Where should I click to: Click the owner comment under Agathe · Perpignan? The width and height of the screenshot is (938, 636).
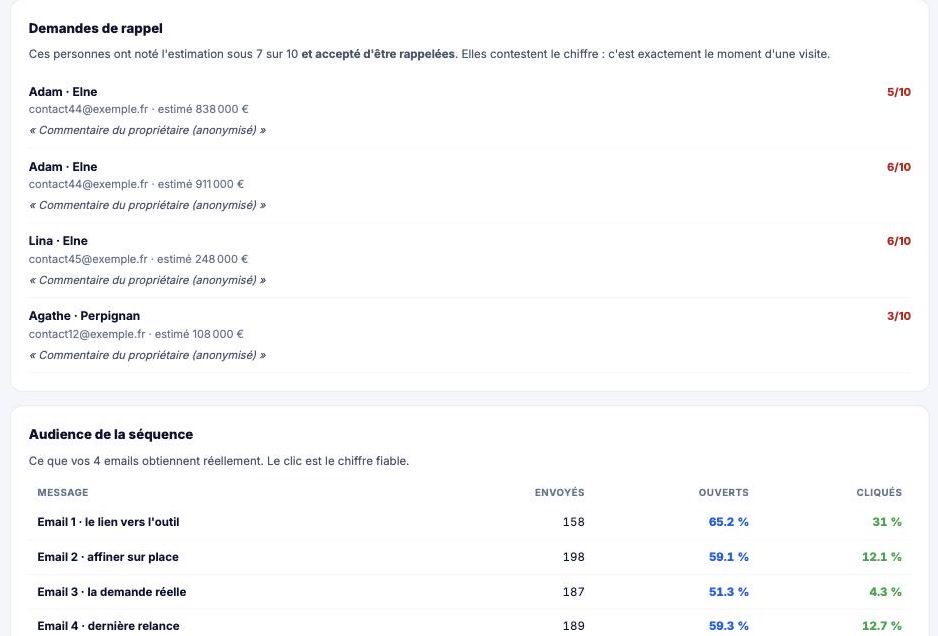click(147, 355)
